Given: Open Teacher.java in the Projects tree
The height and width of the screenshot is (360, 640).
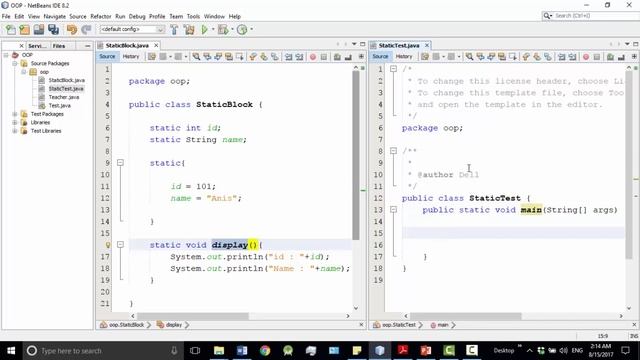Looking at the screenshot, I should (x=64, y=97).
